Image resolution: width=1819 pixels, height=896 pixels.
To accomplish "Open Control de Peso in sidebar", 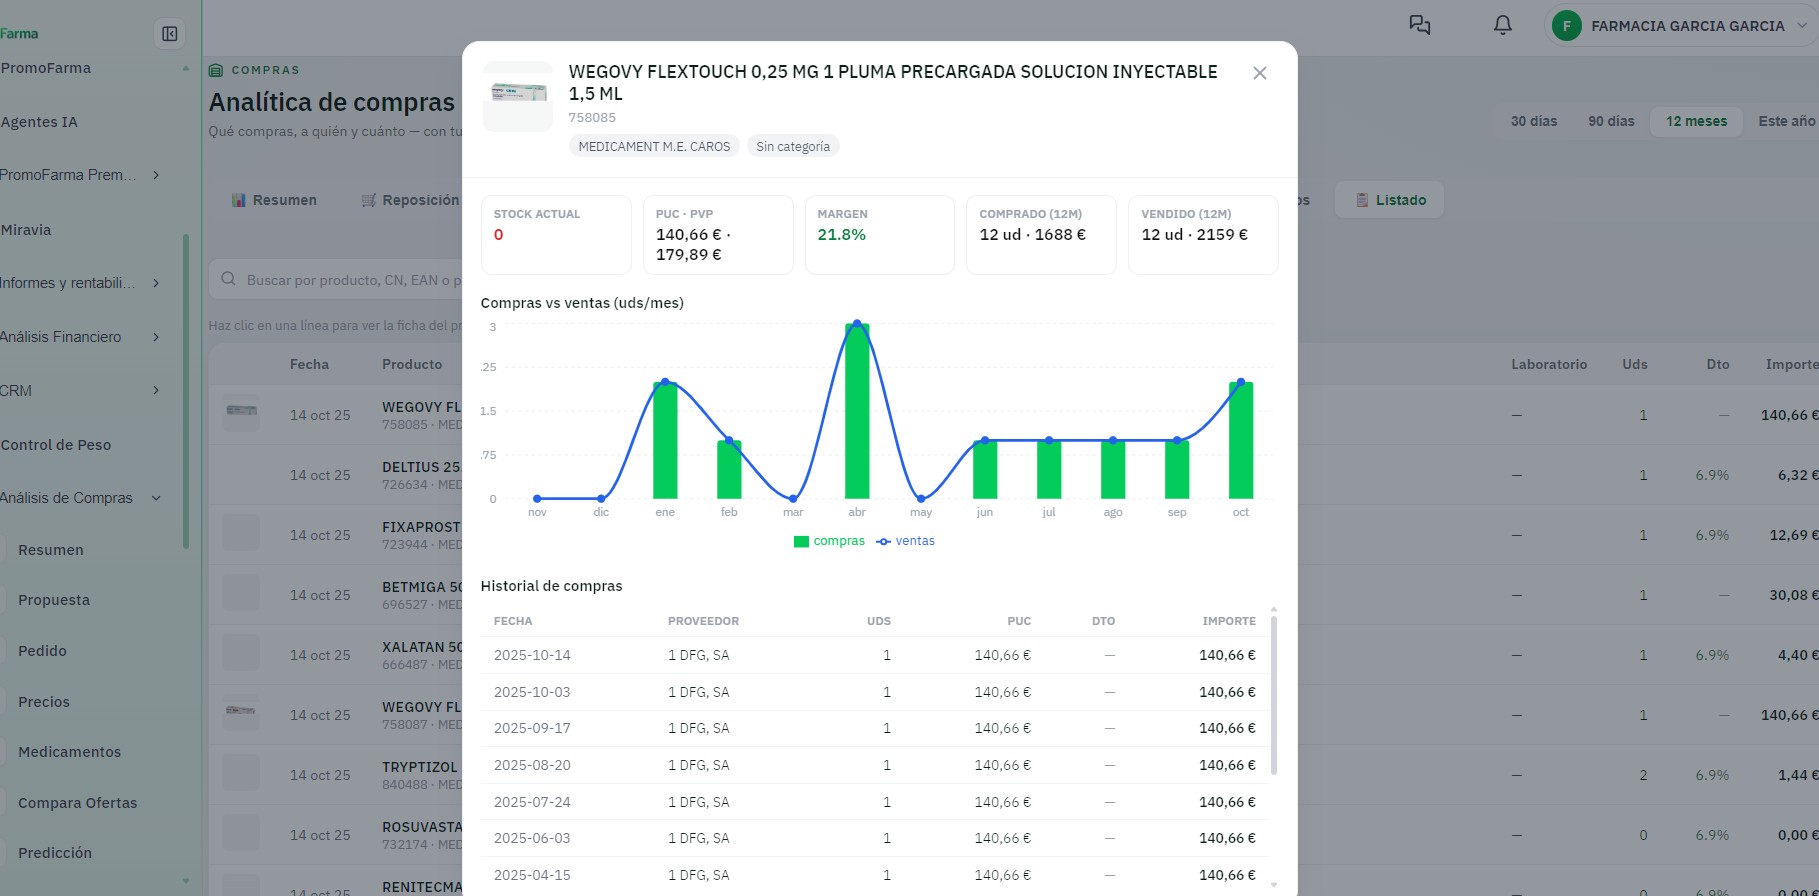I will click(56, 445).
